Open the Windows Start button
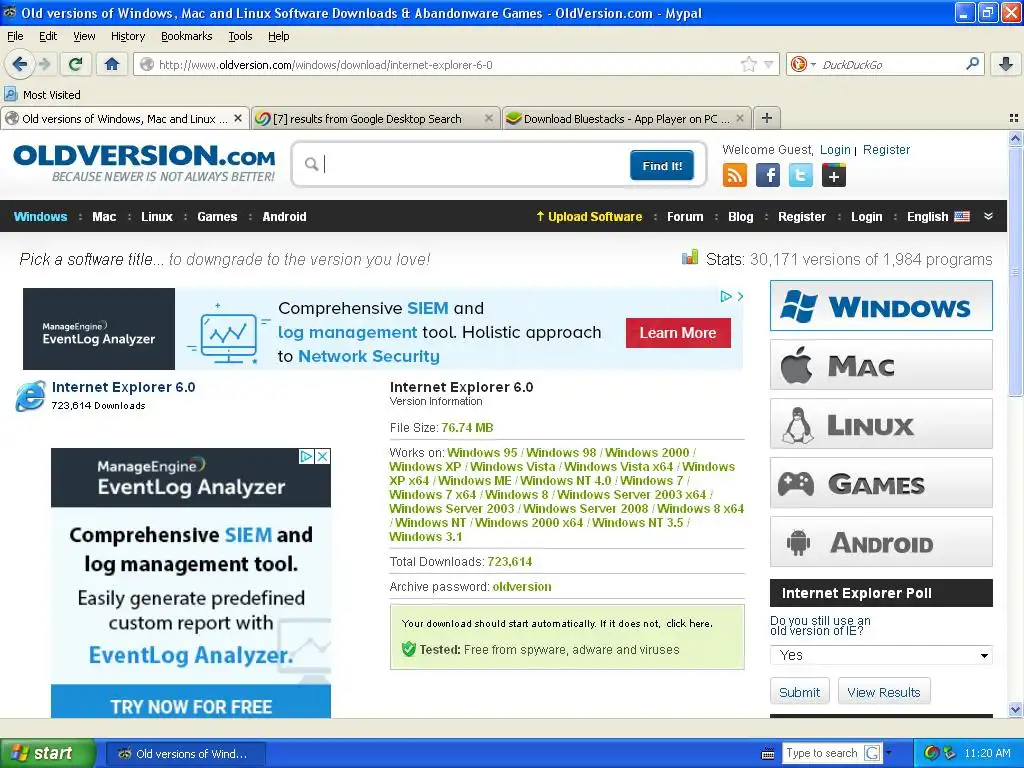The width and height of the screenshot is (1024, 768). pos(48,753)
